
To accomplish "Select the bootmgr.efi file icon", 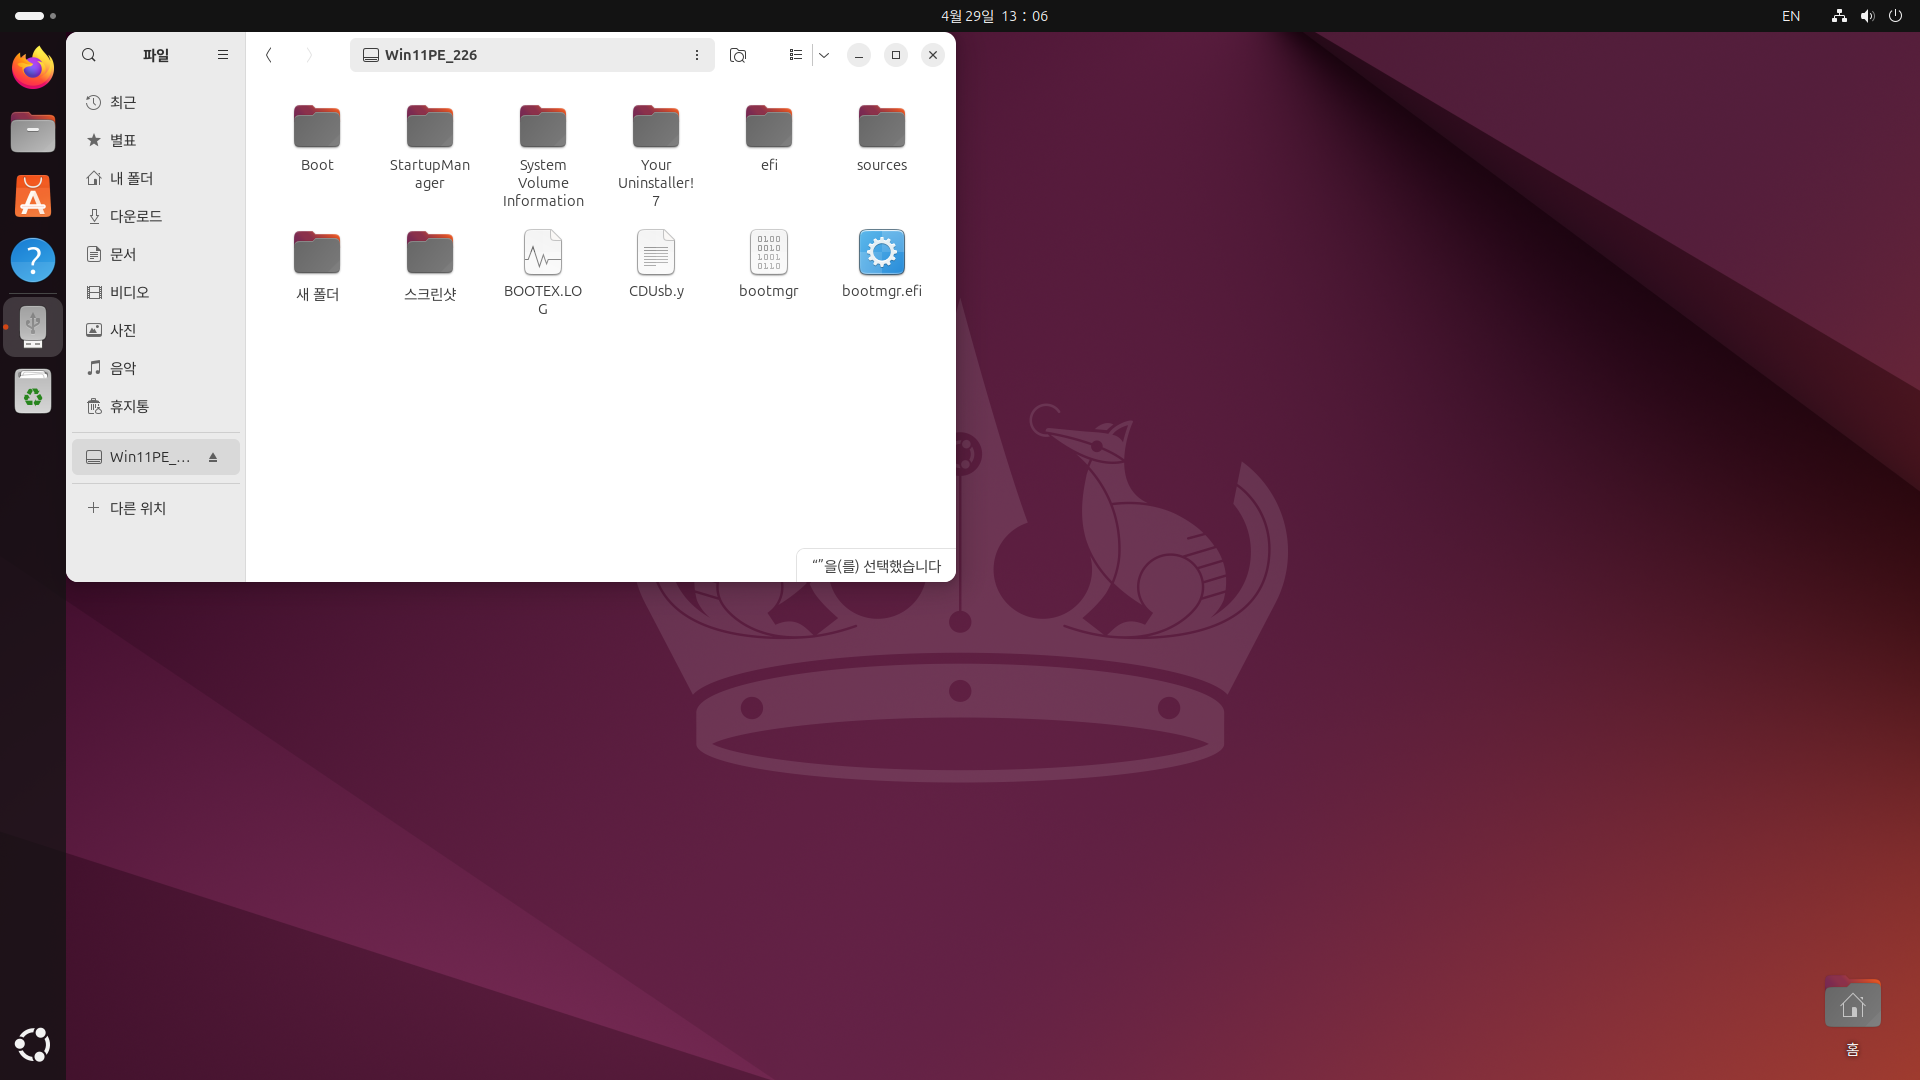I will [881, 253].
